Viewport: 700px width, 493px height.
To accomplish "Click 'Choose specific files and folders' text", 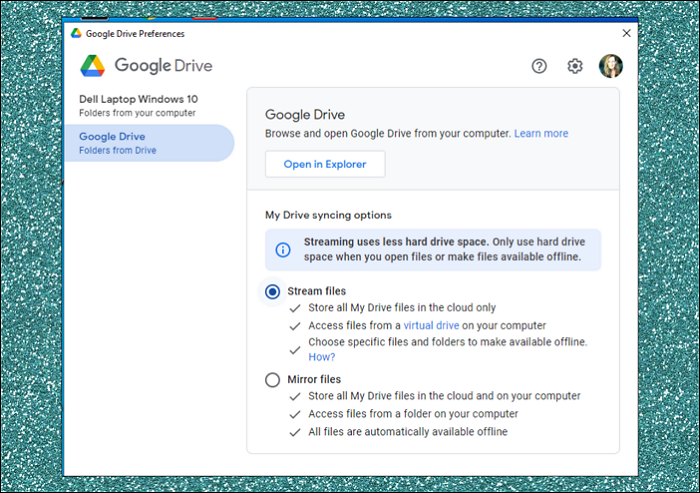I will pos(448,342).
